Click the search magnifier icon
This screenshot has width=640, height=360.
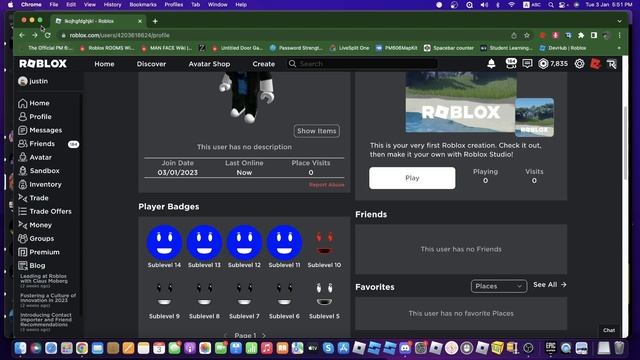pyautogui.click(x=292, y=64)
